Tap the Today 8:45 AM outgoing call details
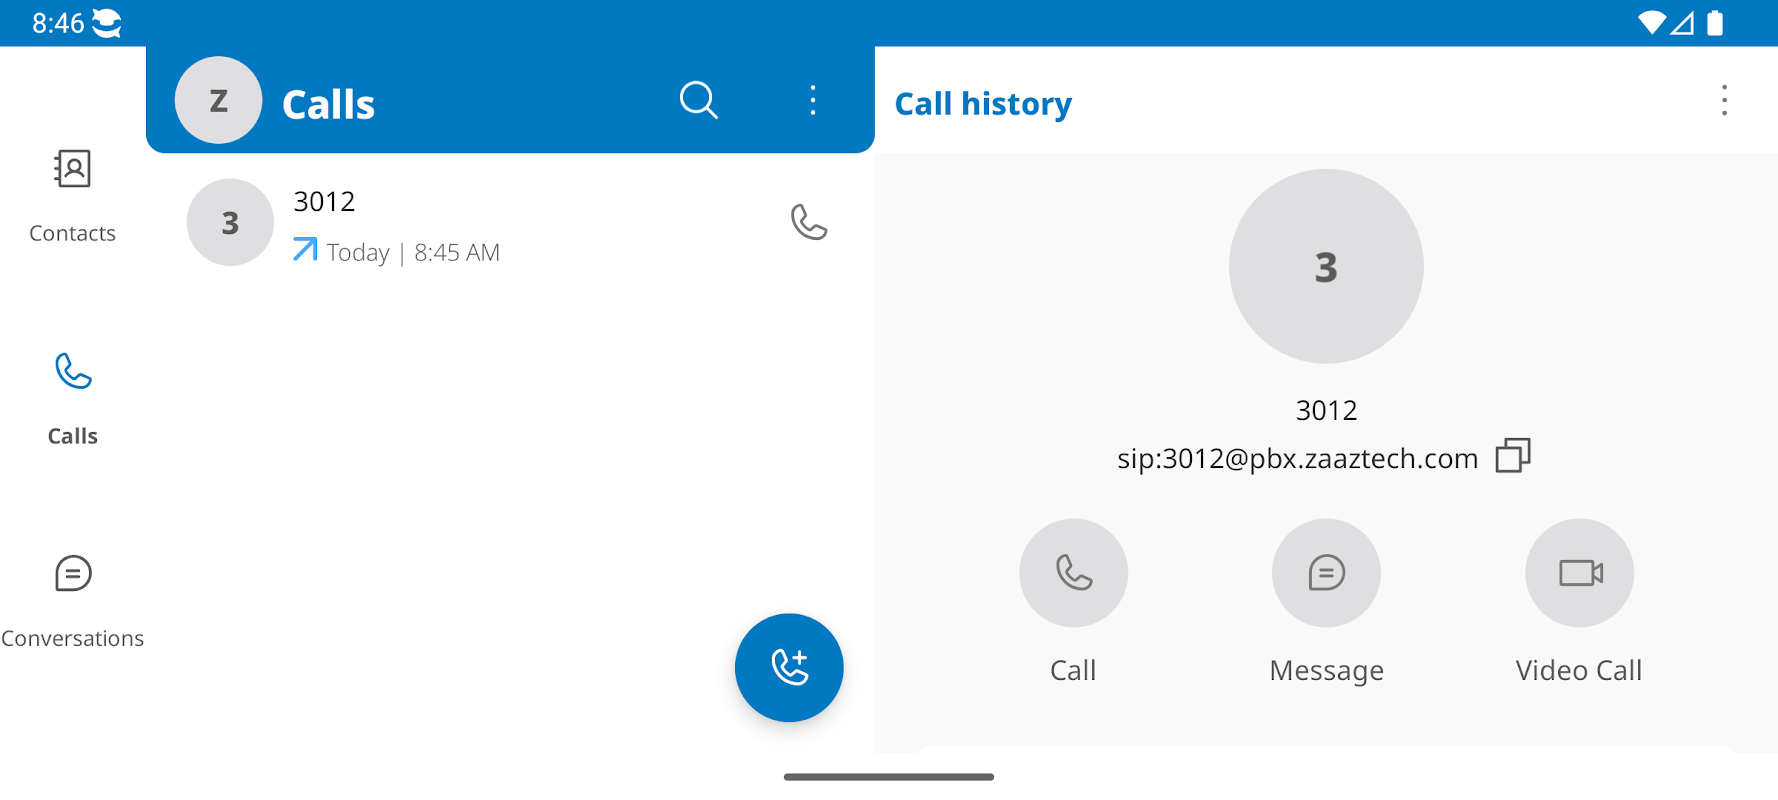1778x800 pixels. pos(412,252)
